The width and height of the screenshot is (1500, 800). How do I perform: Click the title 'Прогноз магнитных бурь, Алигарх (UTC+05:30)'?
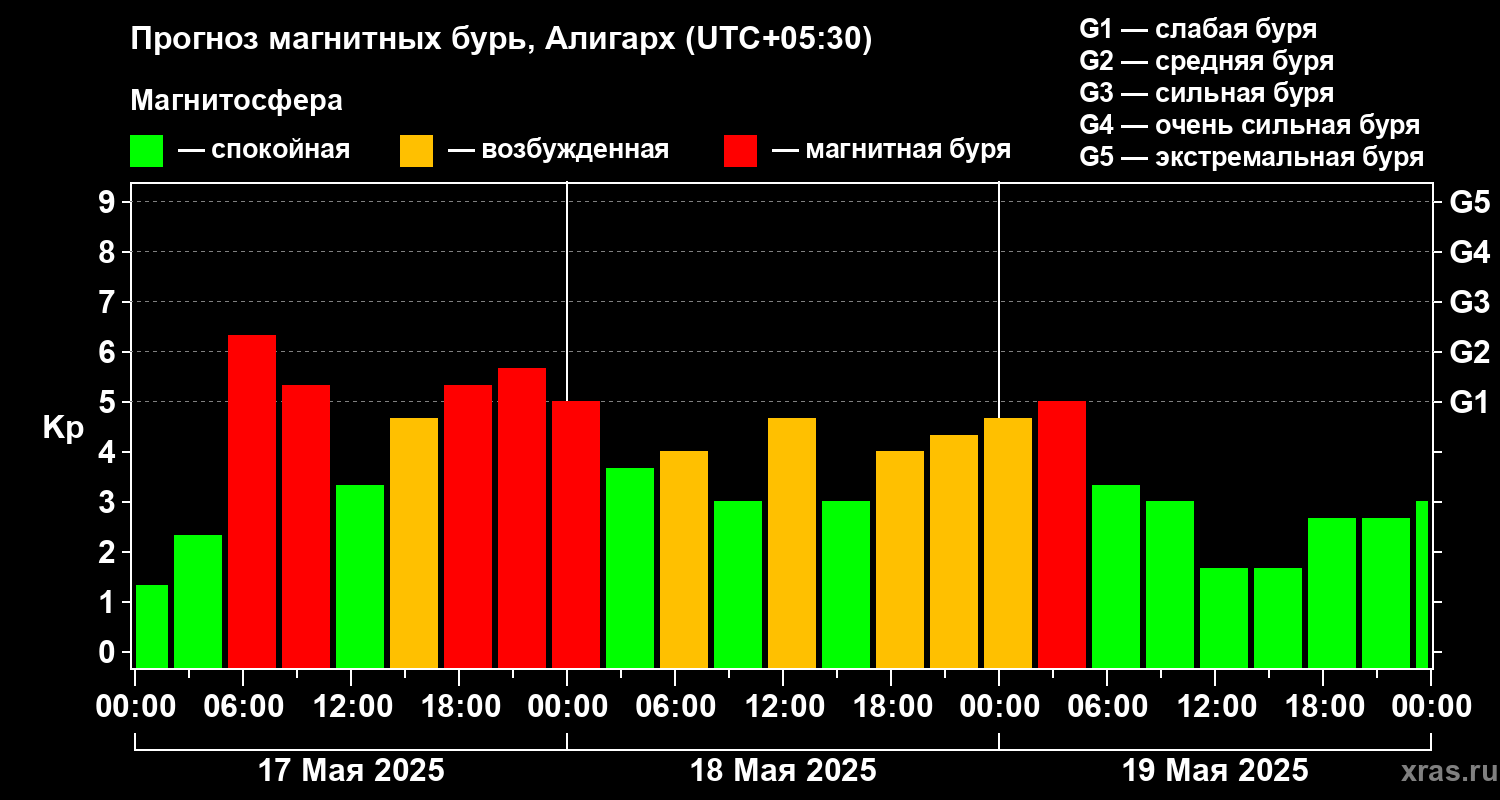[501, 40]
